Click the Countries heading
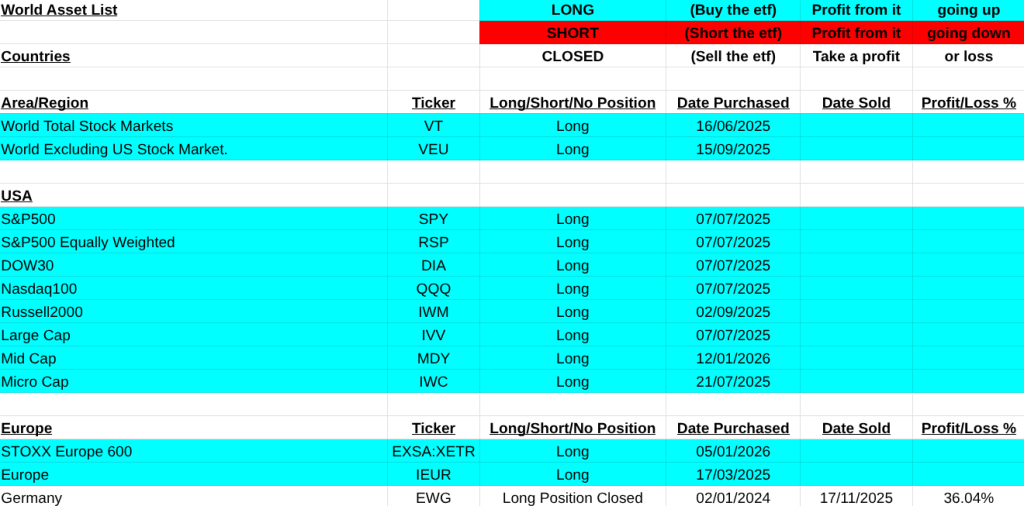The image size is (1024, 506). coord(36,56)
